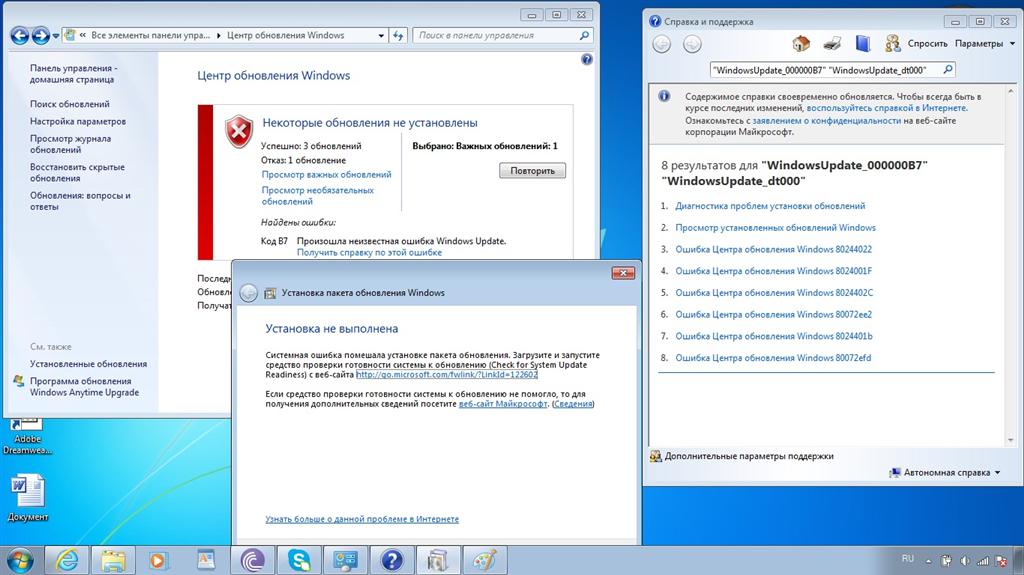The width and height of the screenshot is (1024, 575).
Task: Open error 80244022 help result
Action: (x=773, y=249)
